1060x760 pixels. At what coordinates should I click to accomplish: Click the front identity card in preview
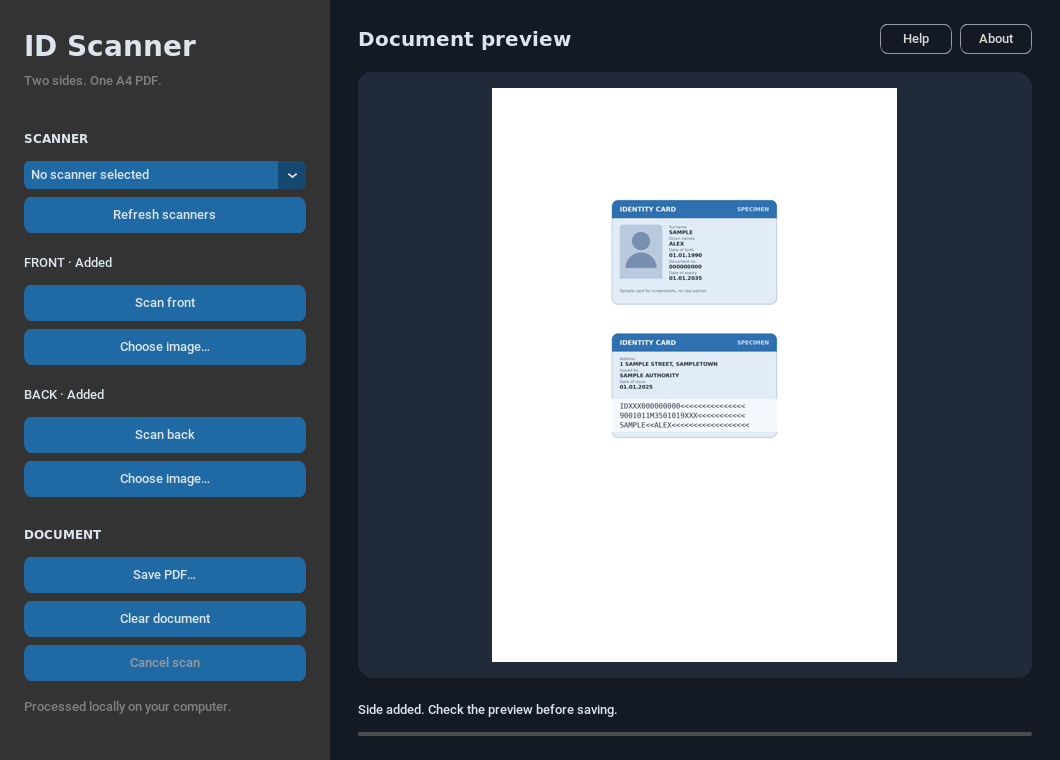(x=694, y=252)
